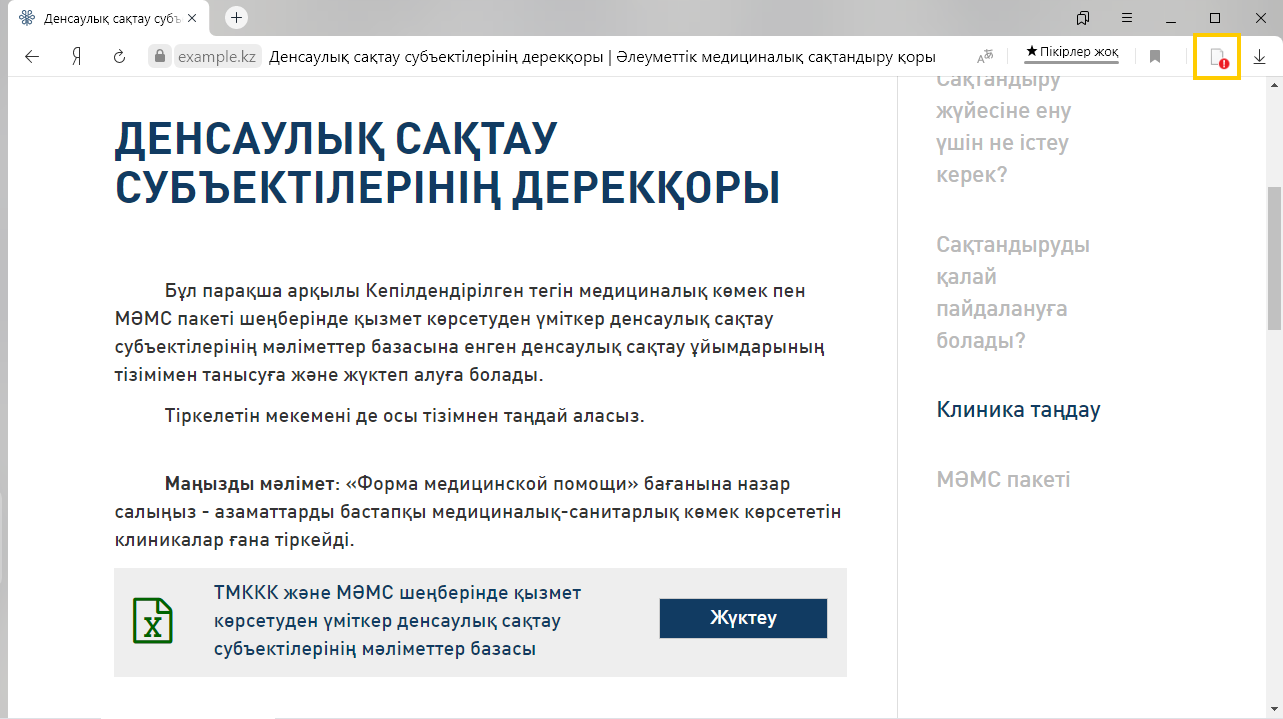This screenshot has height=719, width=1283.
Task: Open the downloads arrow icon
Action: pyautogui.click(x=1259, y=57)
